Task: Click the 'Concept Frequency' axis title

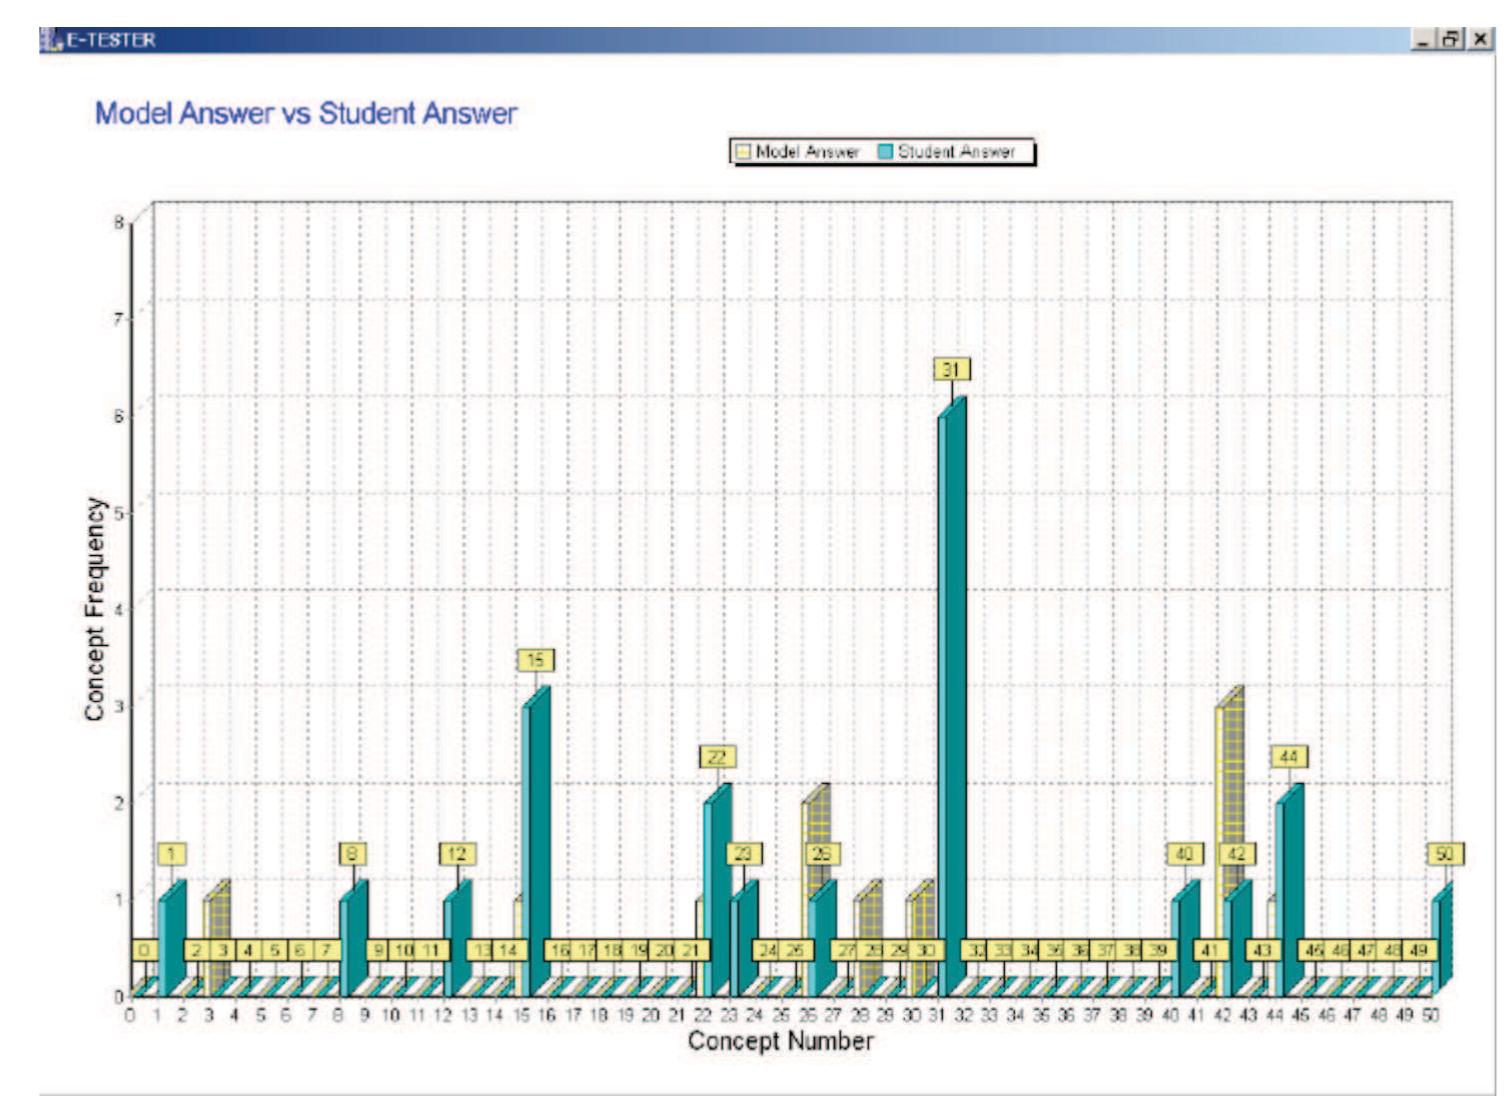Action: pyautogui.click(x=94, y=609)
